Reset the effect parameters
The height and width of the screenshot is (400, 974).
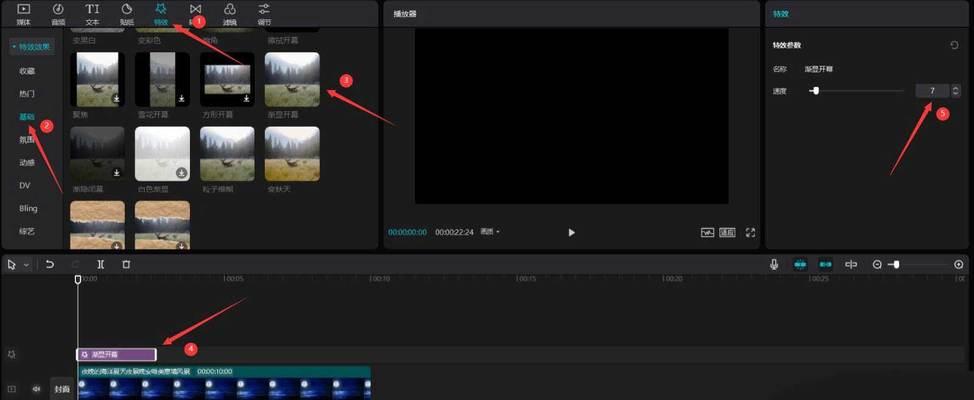(x=954, y=45)
